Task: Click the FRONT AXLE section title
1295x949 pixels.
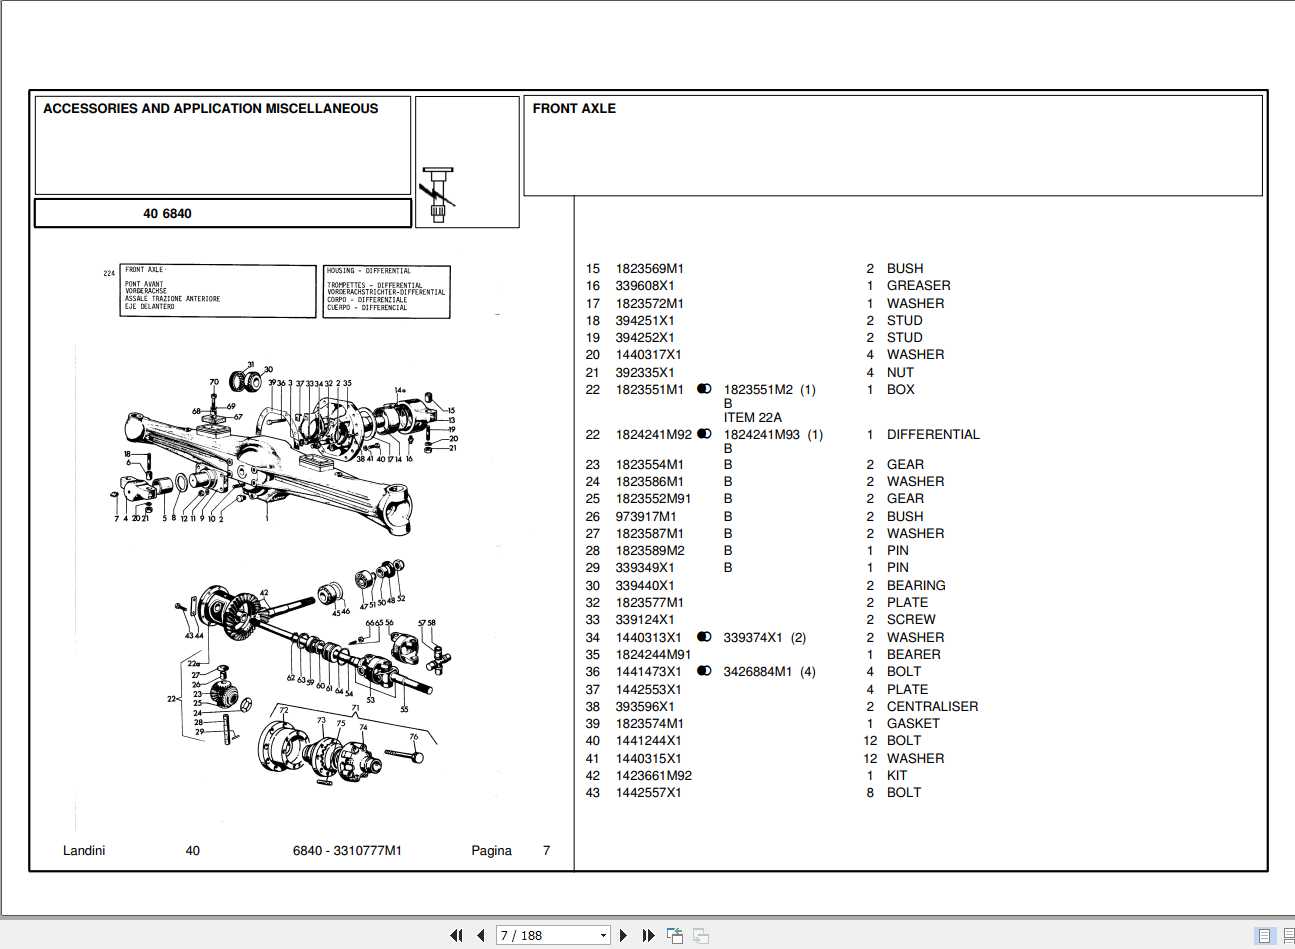Action: point(574,108)
